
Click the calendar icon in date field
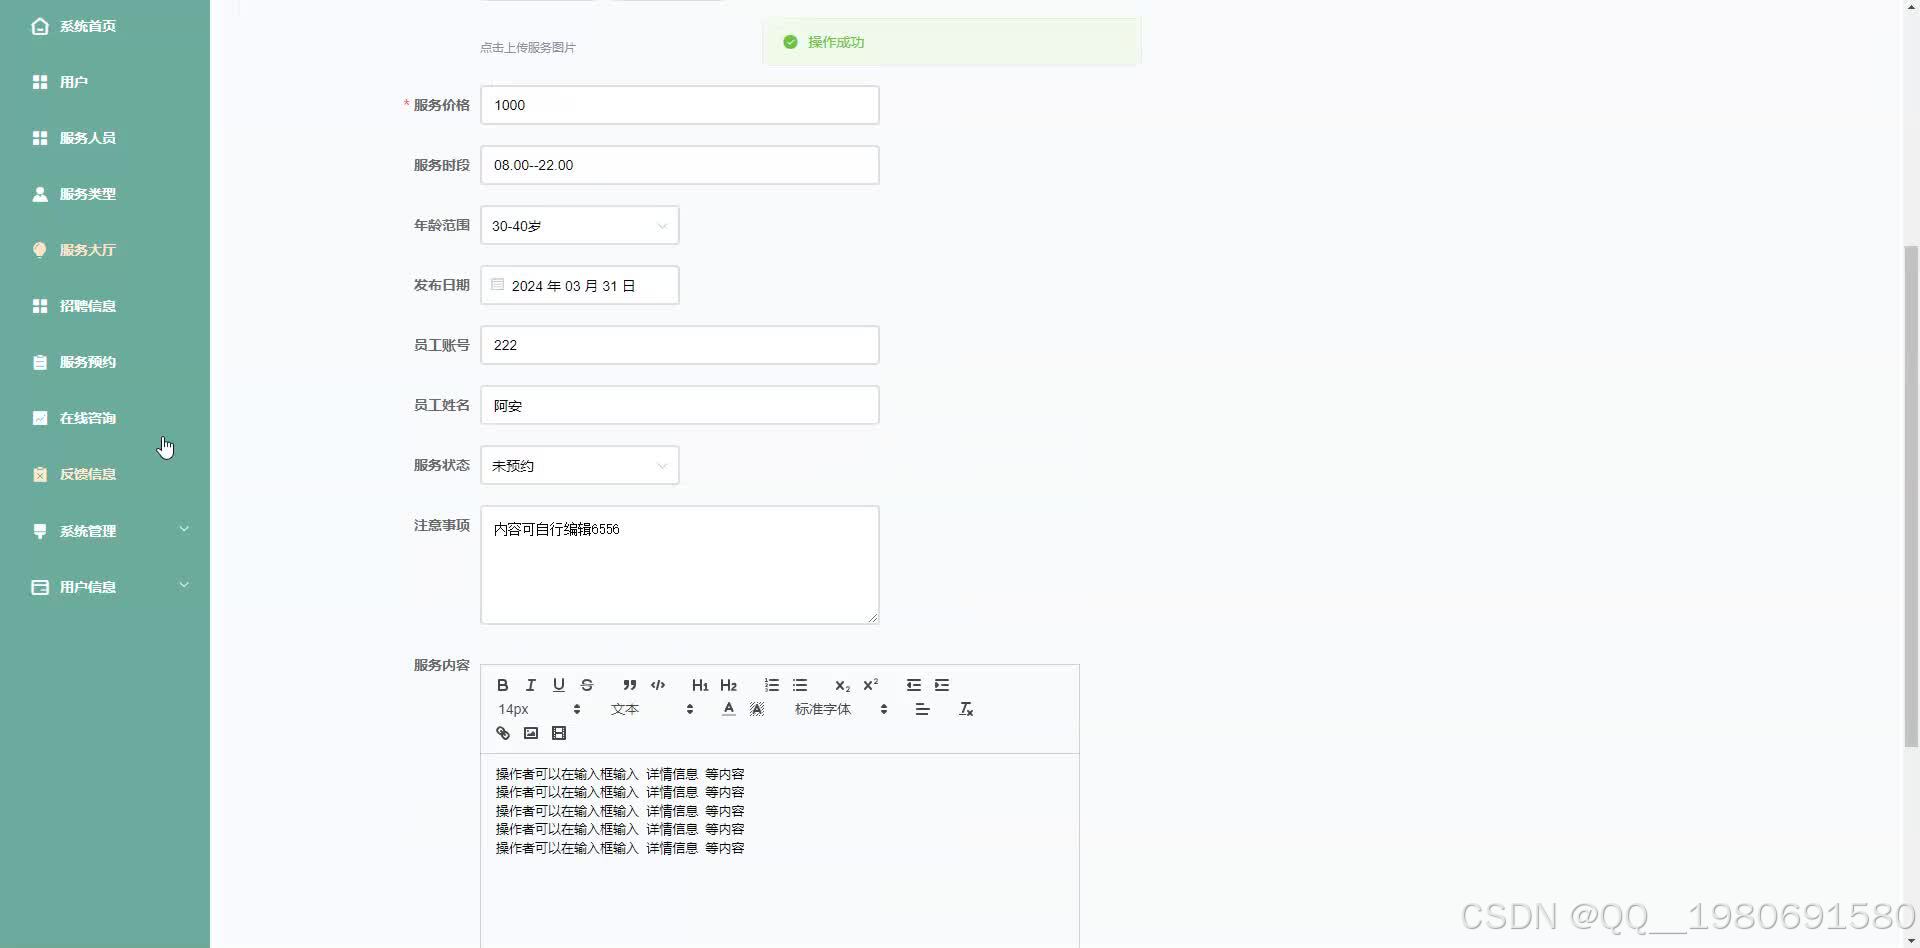497,285
